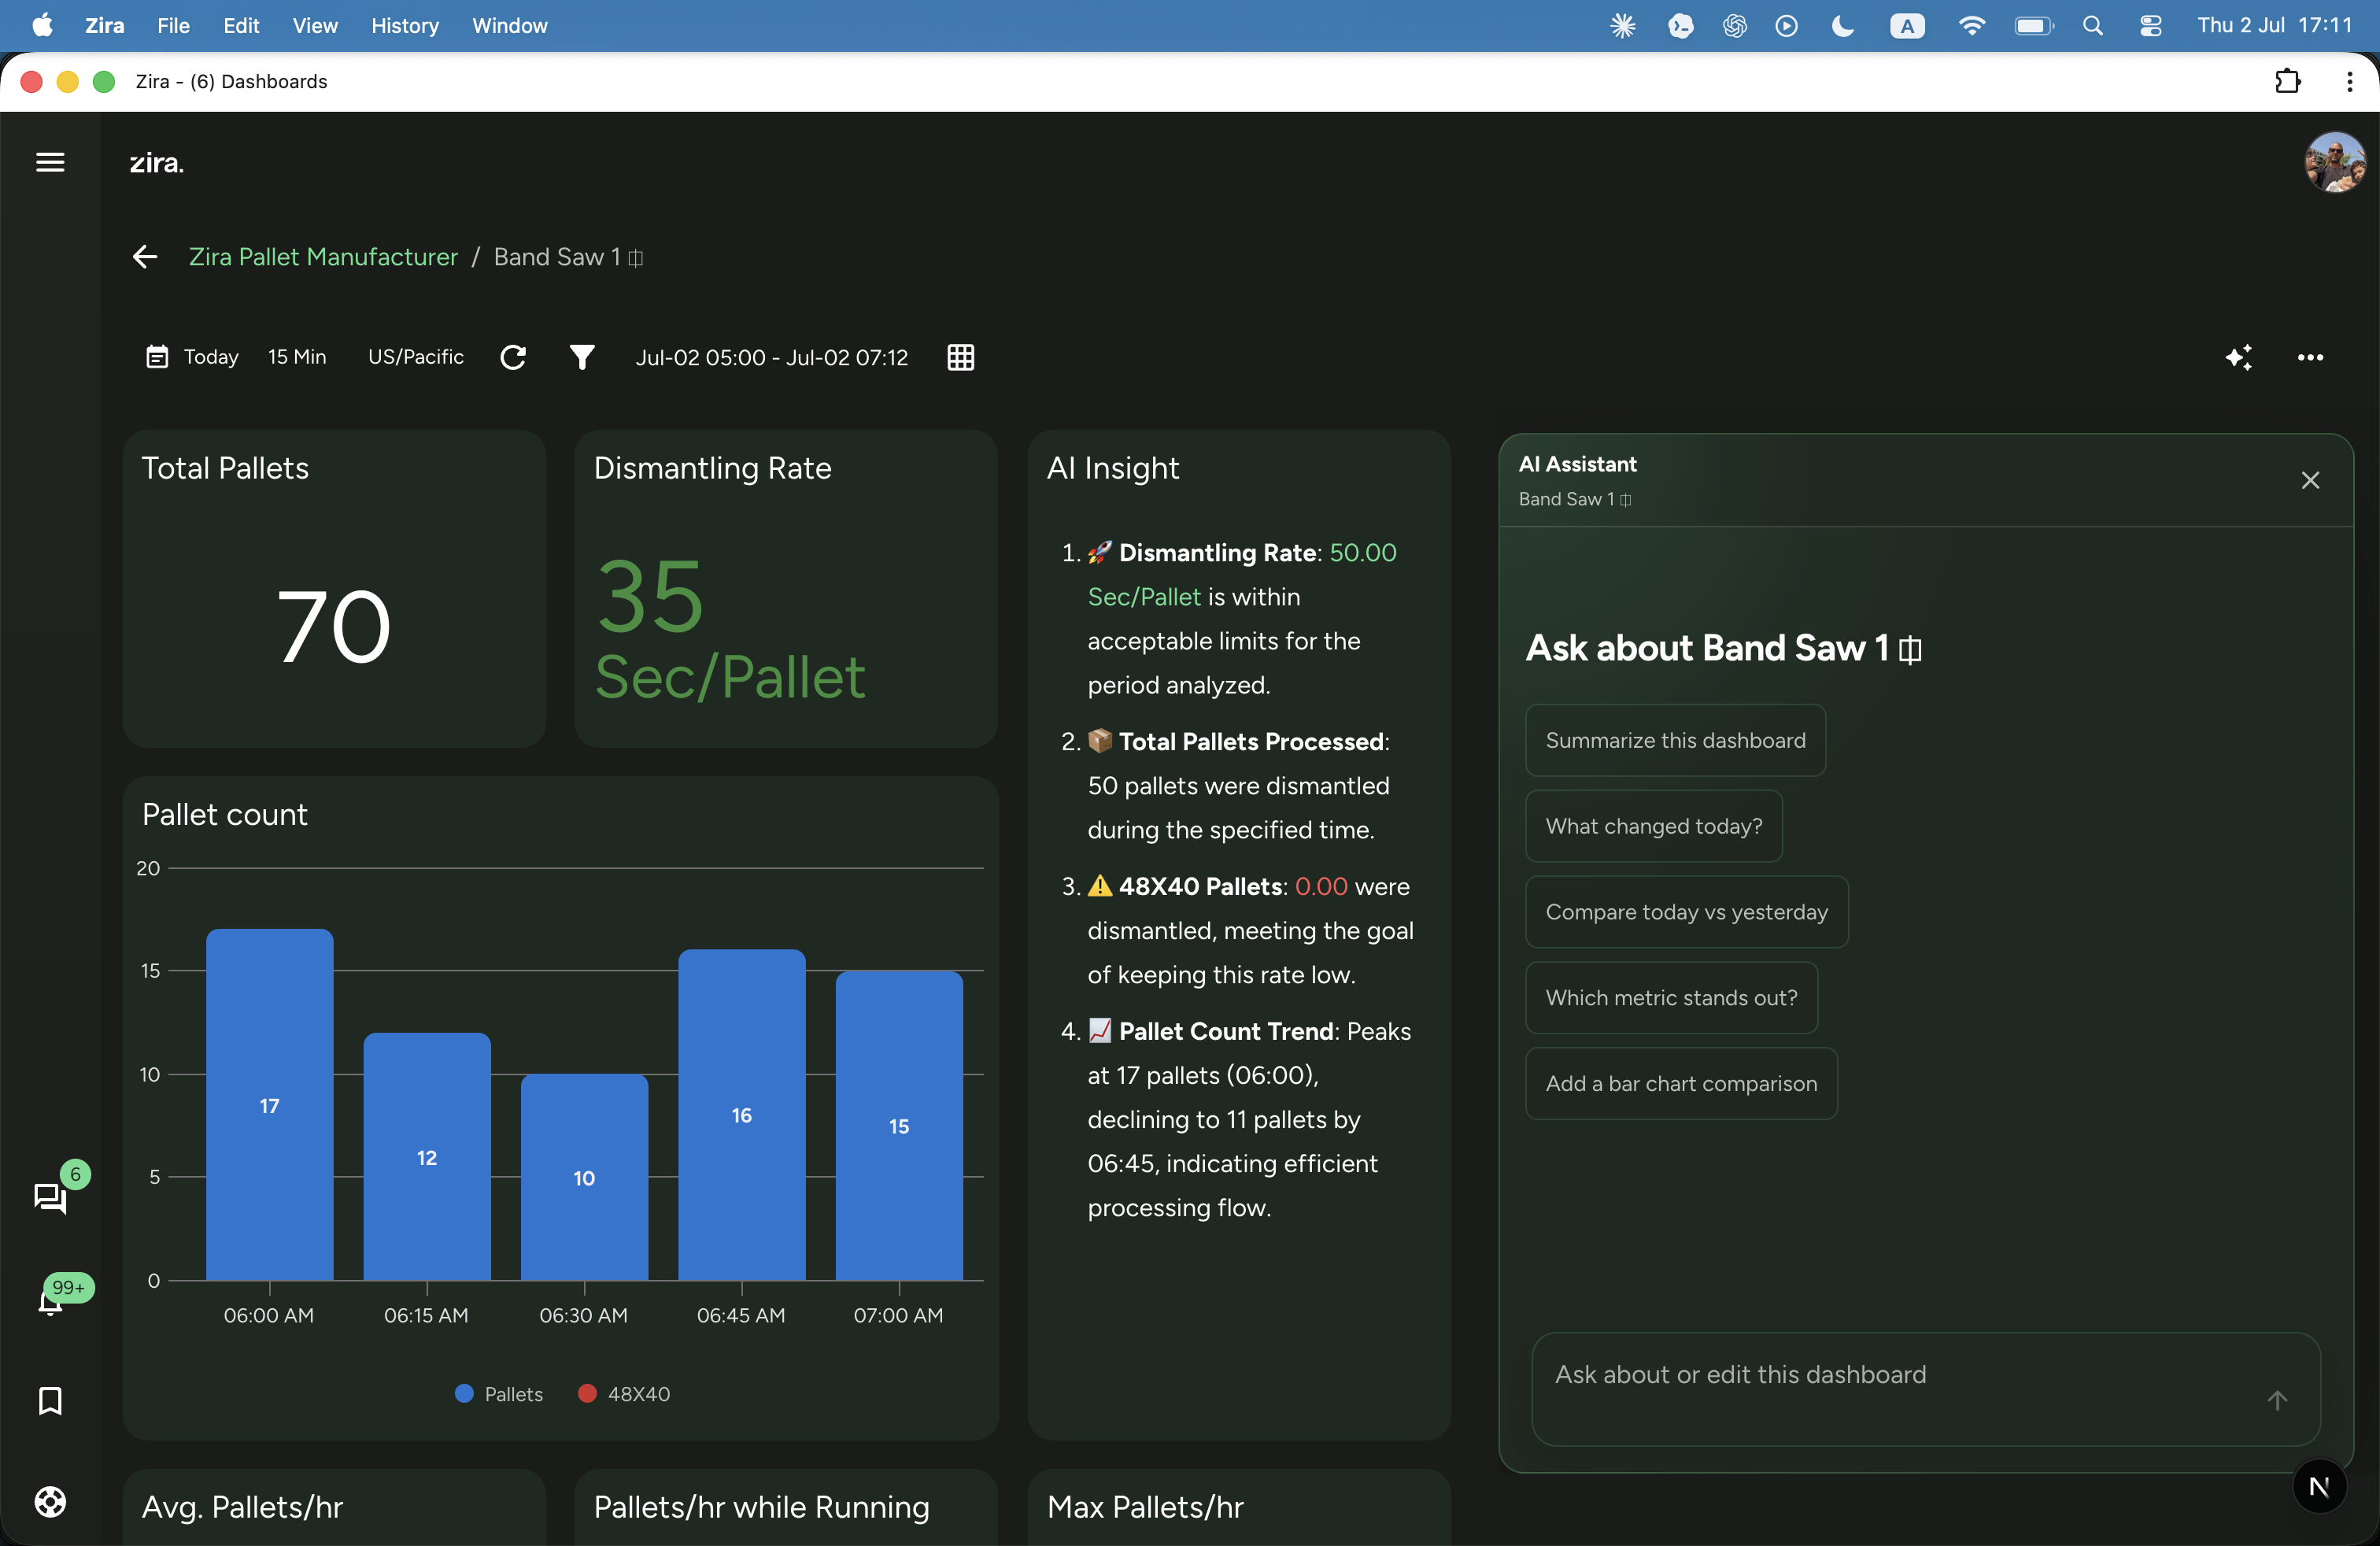2380x1546 pixels.
Task: Click What changed today? suggestion
Action: pyautogui.click(x=1654, y=826)
